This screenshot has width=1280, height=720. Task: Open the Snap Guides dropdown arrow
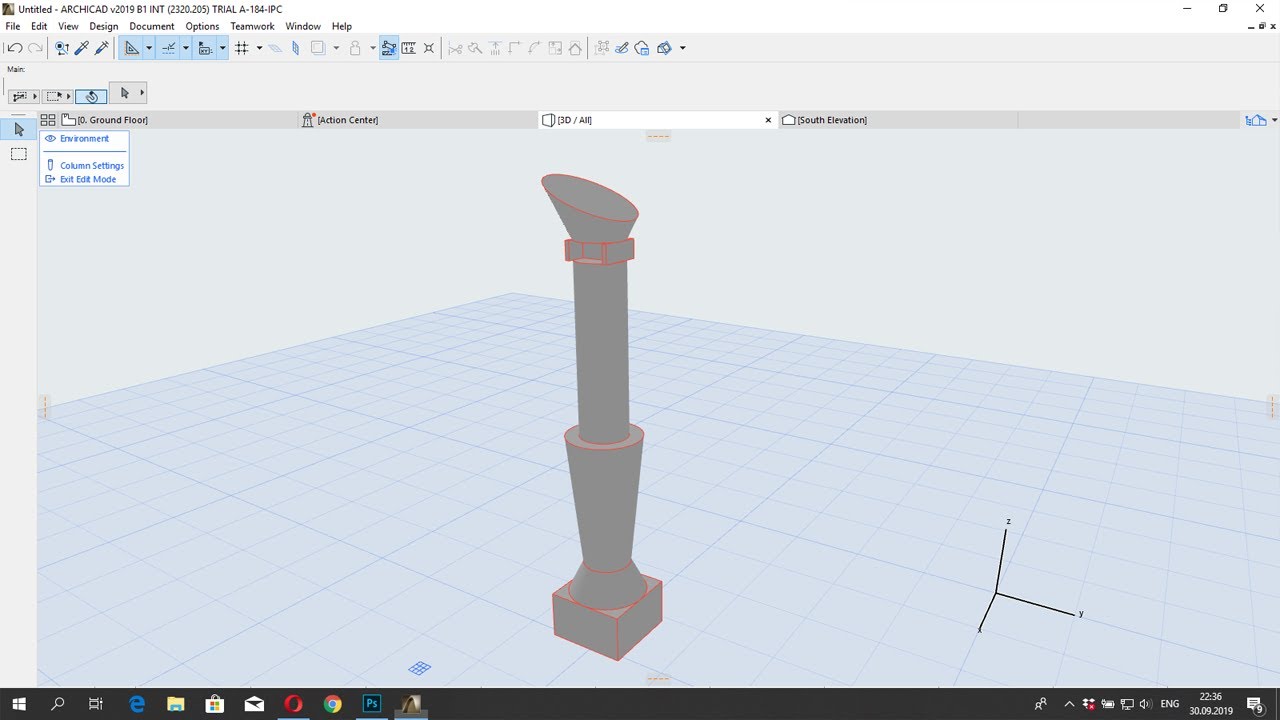(x=186, y=48)
